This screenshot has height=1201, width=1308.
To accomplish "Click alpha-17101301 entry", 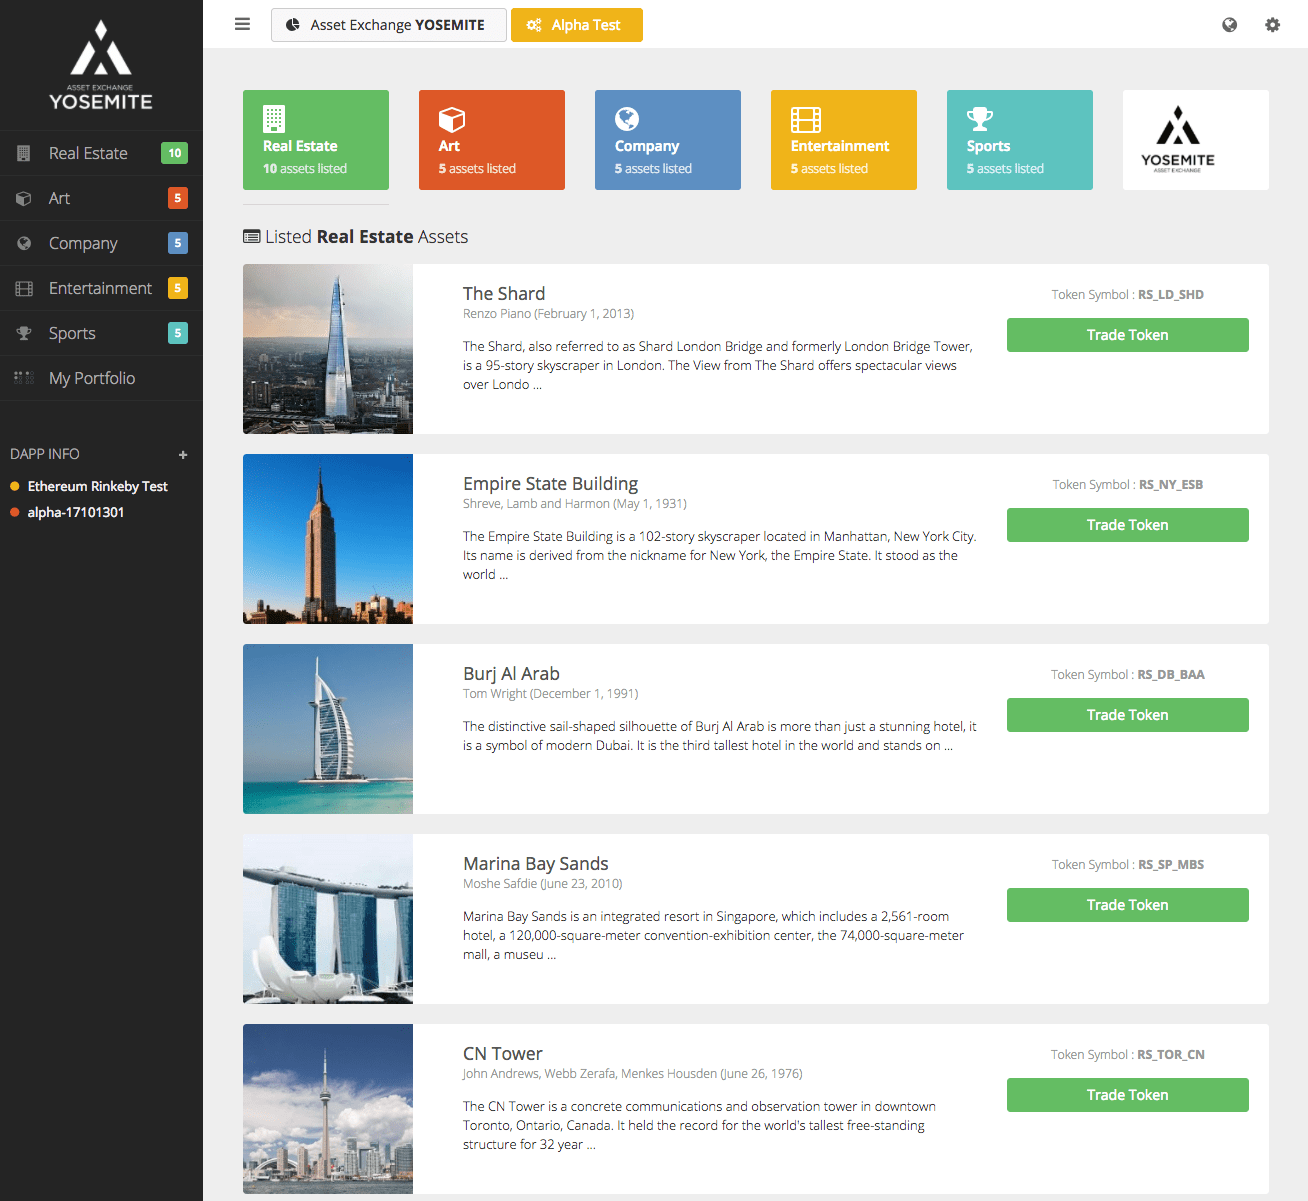I will 67,512.
